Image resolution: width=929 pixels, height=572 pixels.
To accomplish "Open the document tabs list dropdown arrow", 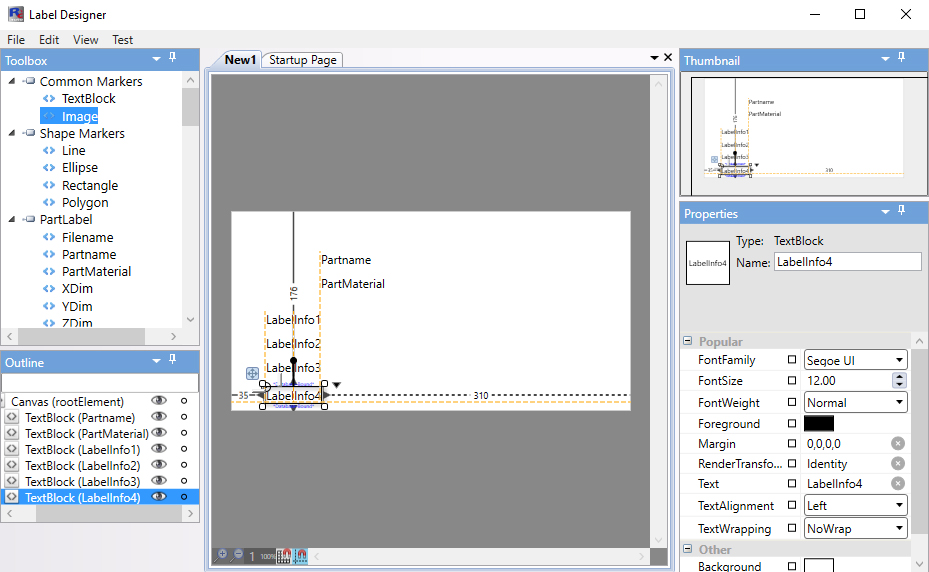I will [654, 58].
